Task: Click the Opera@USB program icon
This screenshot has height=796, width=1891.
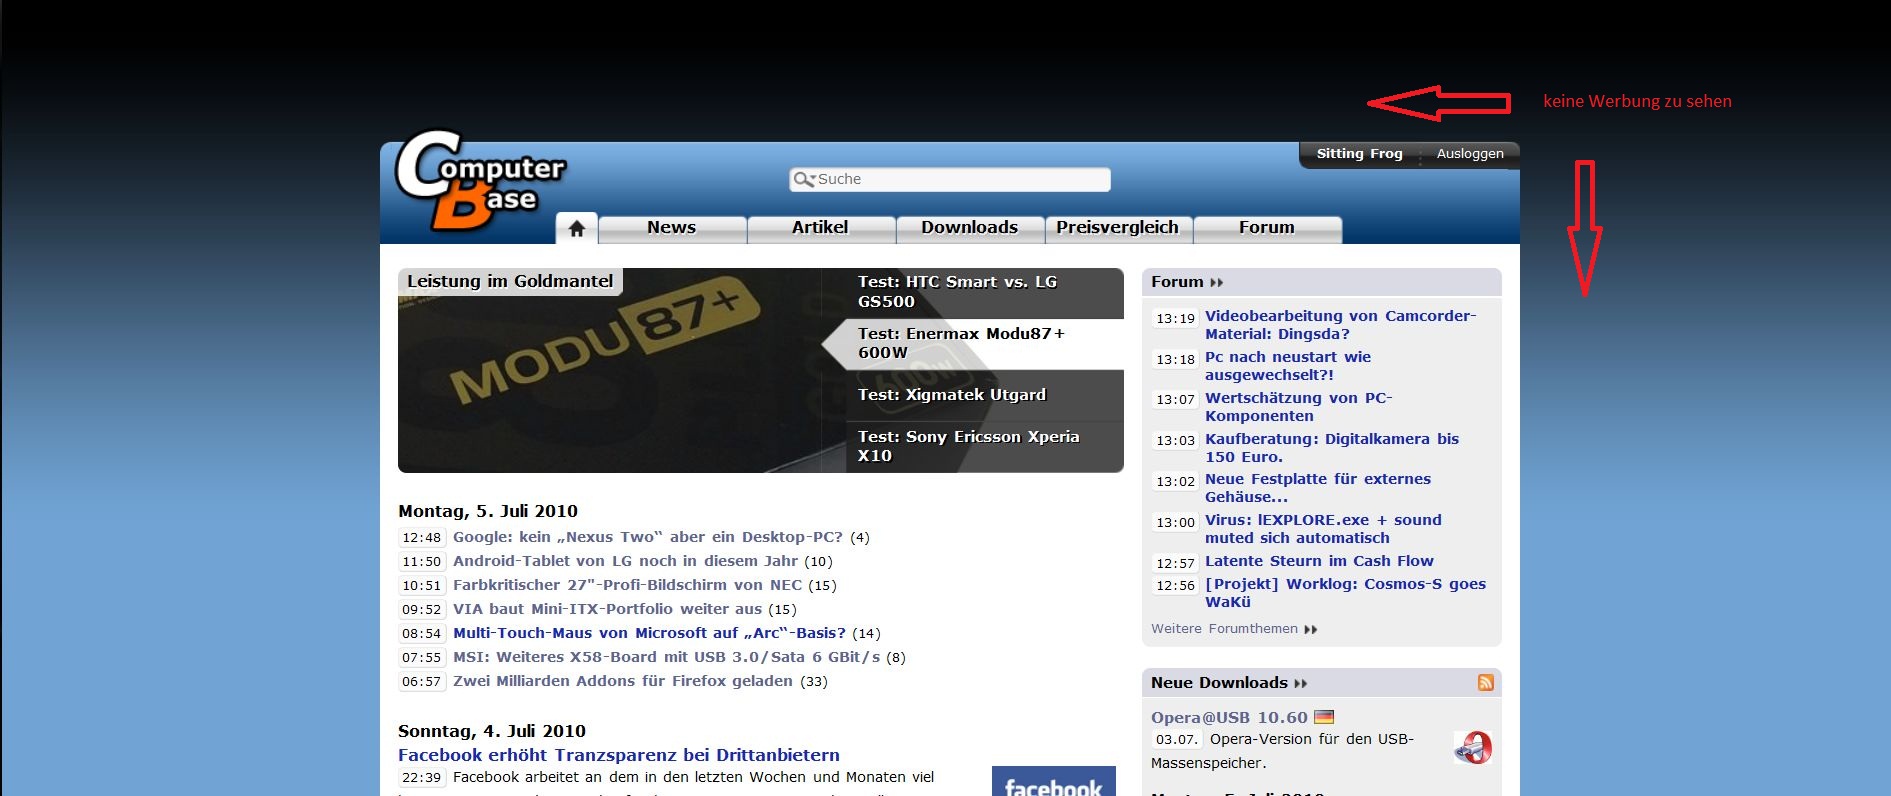Action: (1473, 747)
